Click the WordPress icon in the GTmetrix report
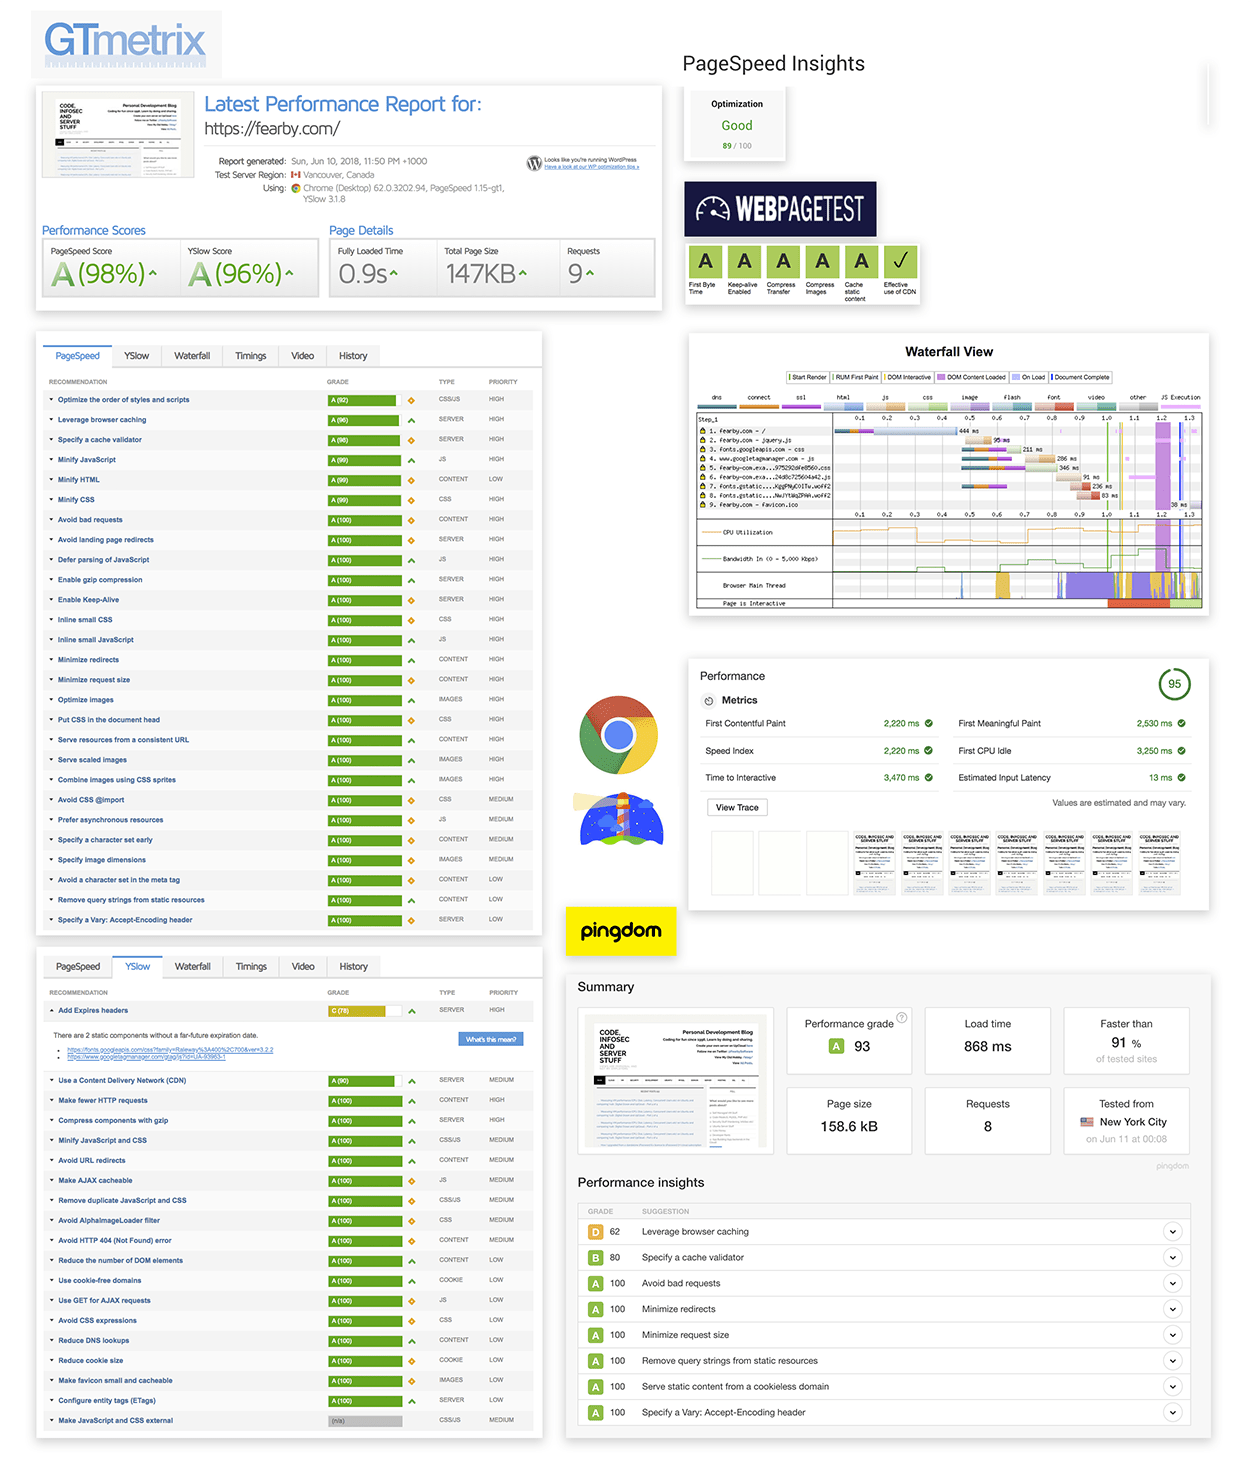 pos(534,163)
